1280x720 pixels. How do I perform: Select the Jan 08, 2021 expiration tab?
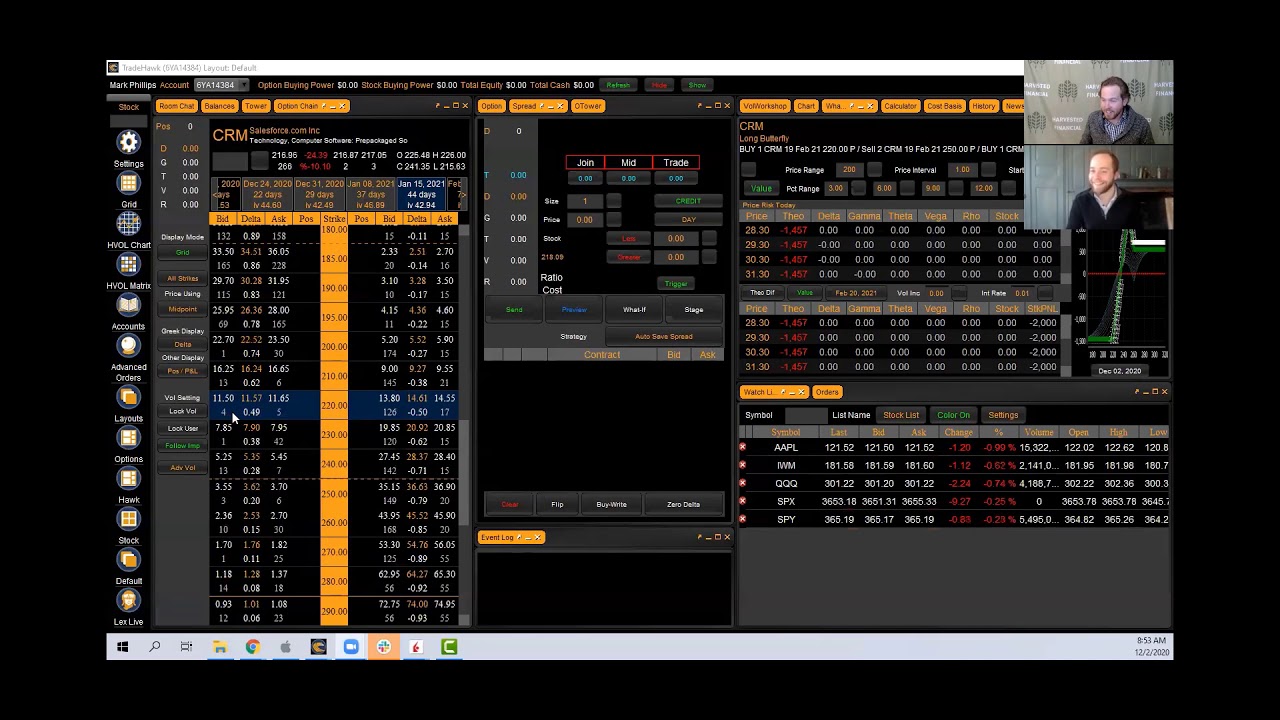[370, 195]
